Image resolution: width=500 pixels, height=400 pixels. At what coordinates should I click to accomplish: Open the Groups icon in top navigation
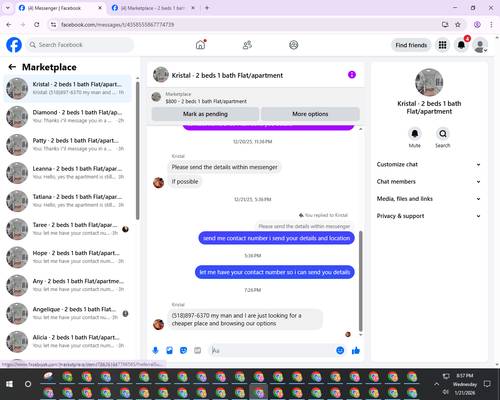click(x=294, y=45)
